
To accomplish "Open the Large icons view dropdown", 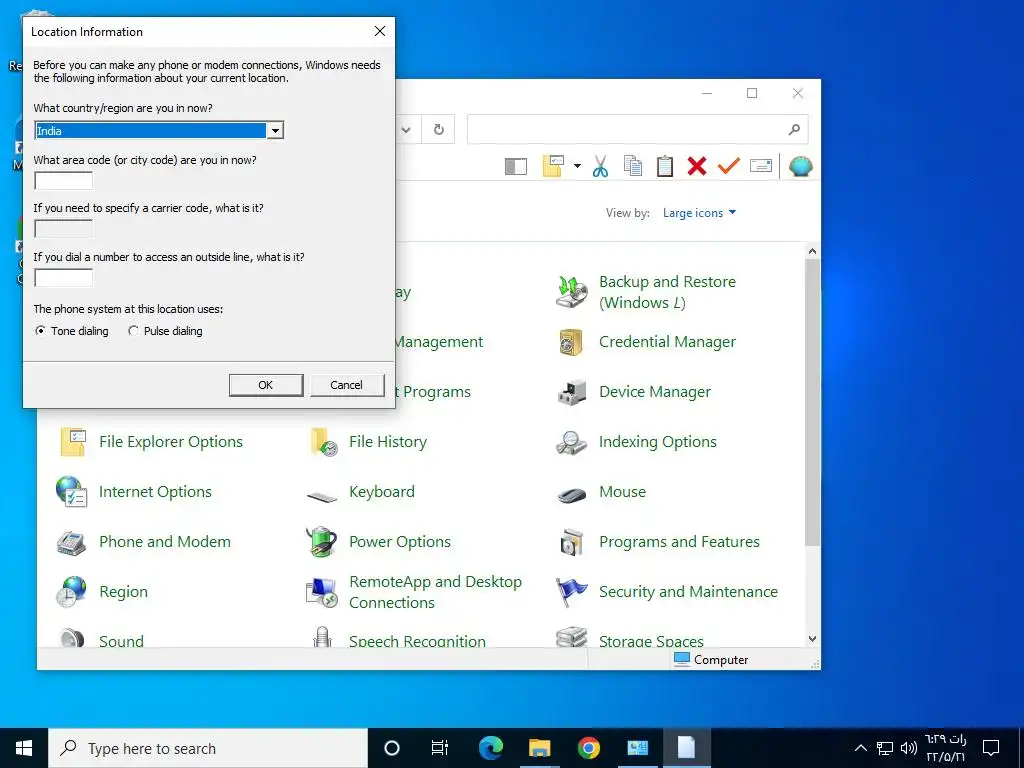I will (x=699, y=213).
